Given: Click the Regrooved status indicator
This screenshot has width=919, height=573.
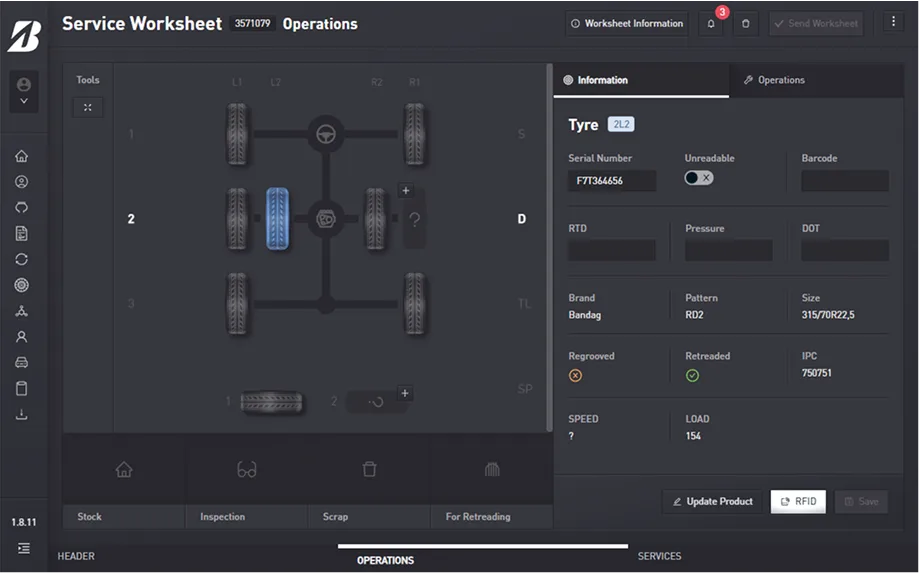Looking at the screenshot, I should (x=576, y=376).
